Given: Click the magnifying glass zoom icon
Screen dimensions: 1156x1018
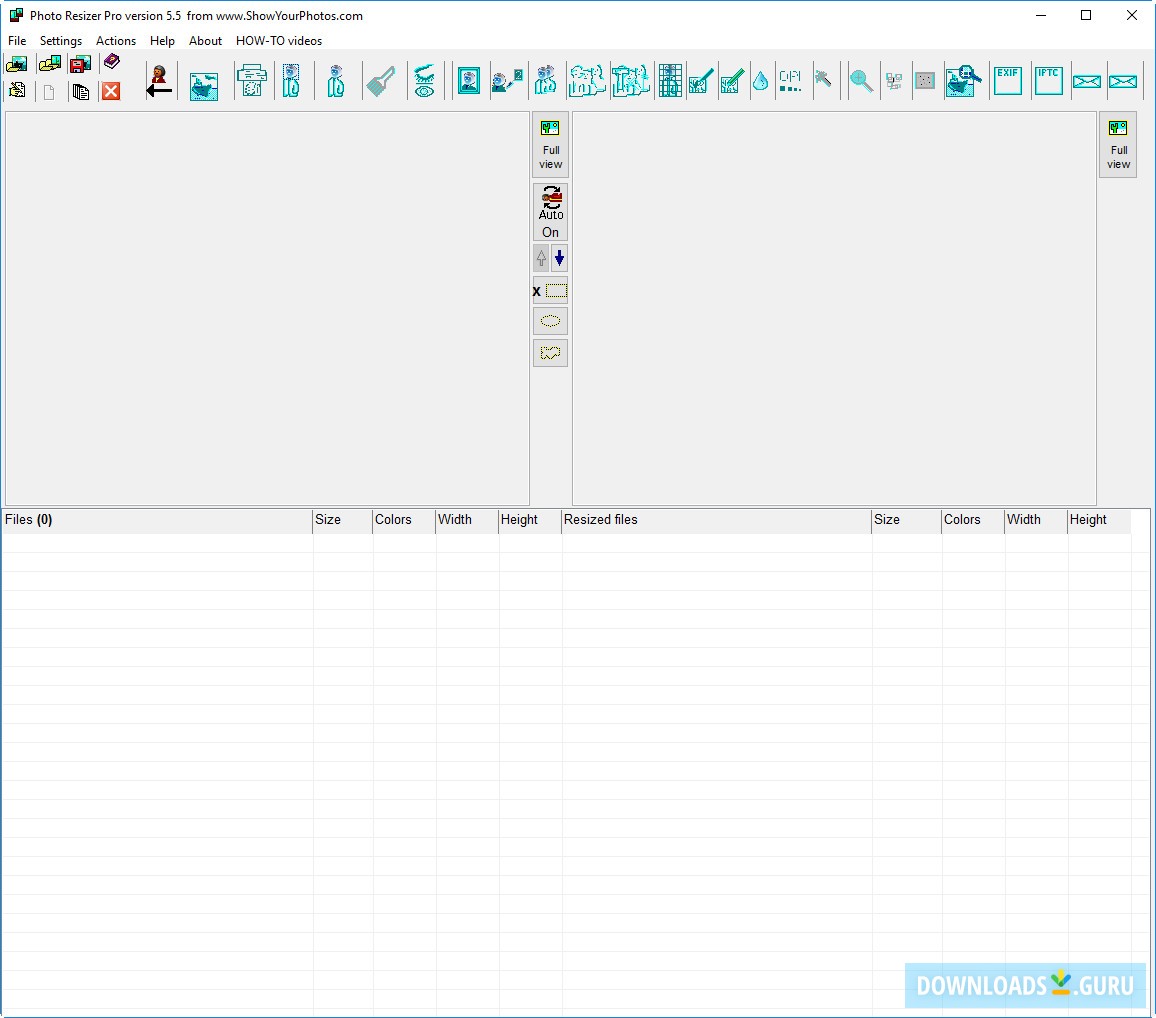Looking at the screenshot, I should 860,81.
